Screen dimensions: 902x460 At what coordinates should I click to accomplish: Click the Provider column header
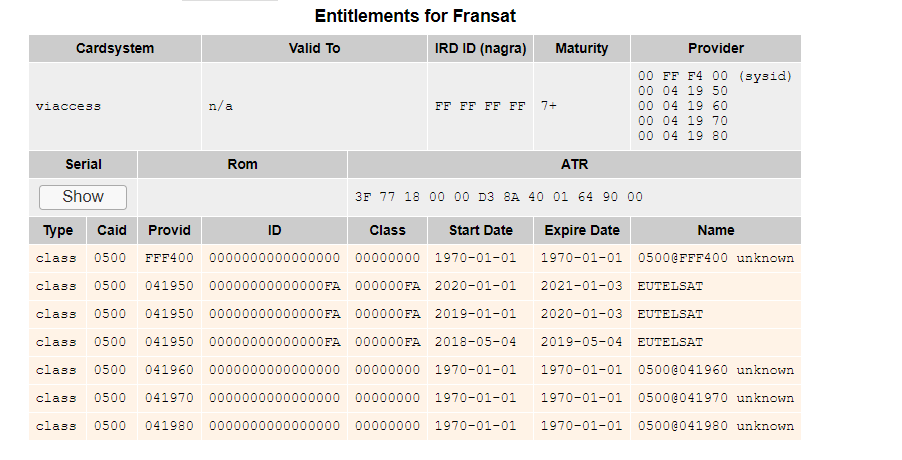715,48
